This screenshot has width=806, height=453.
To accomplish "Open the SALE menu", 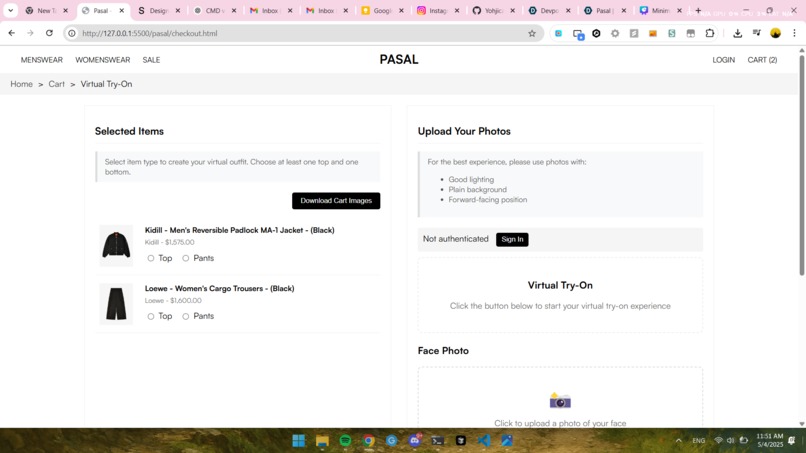I will tap(151, 60).
